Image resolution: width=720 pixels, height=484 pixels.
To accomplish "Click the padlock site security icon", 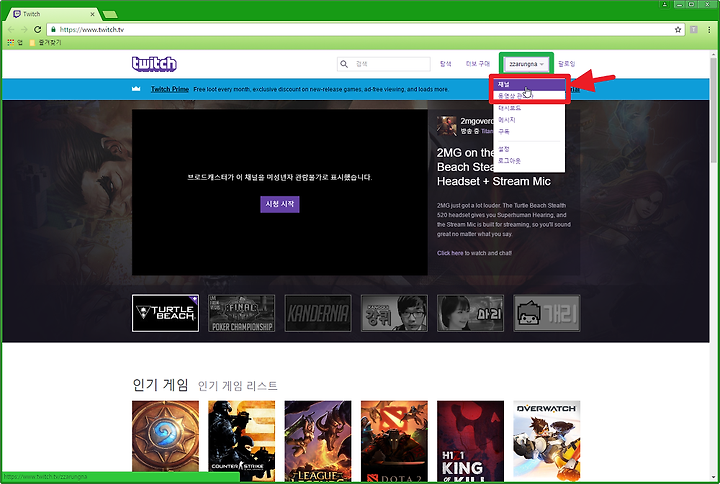I will pyautogui.click(x=53, y=29).
